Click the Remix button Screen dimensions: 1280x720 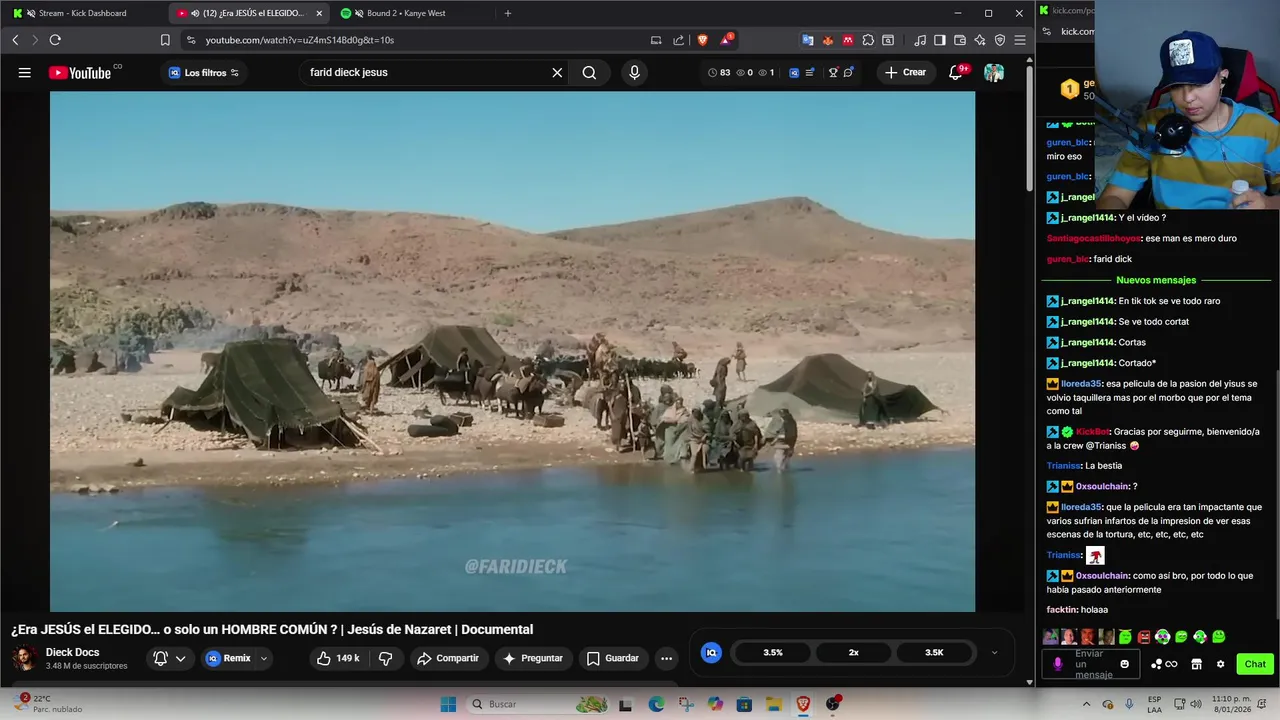pos(228,658)
